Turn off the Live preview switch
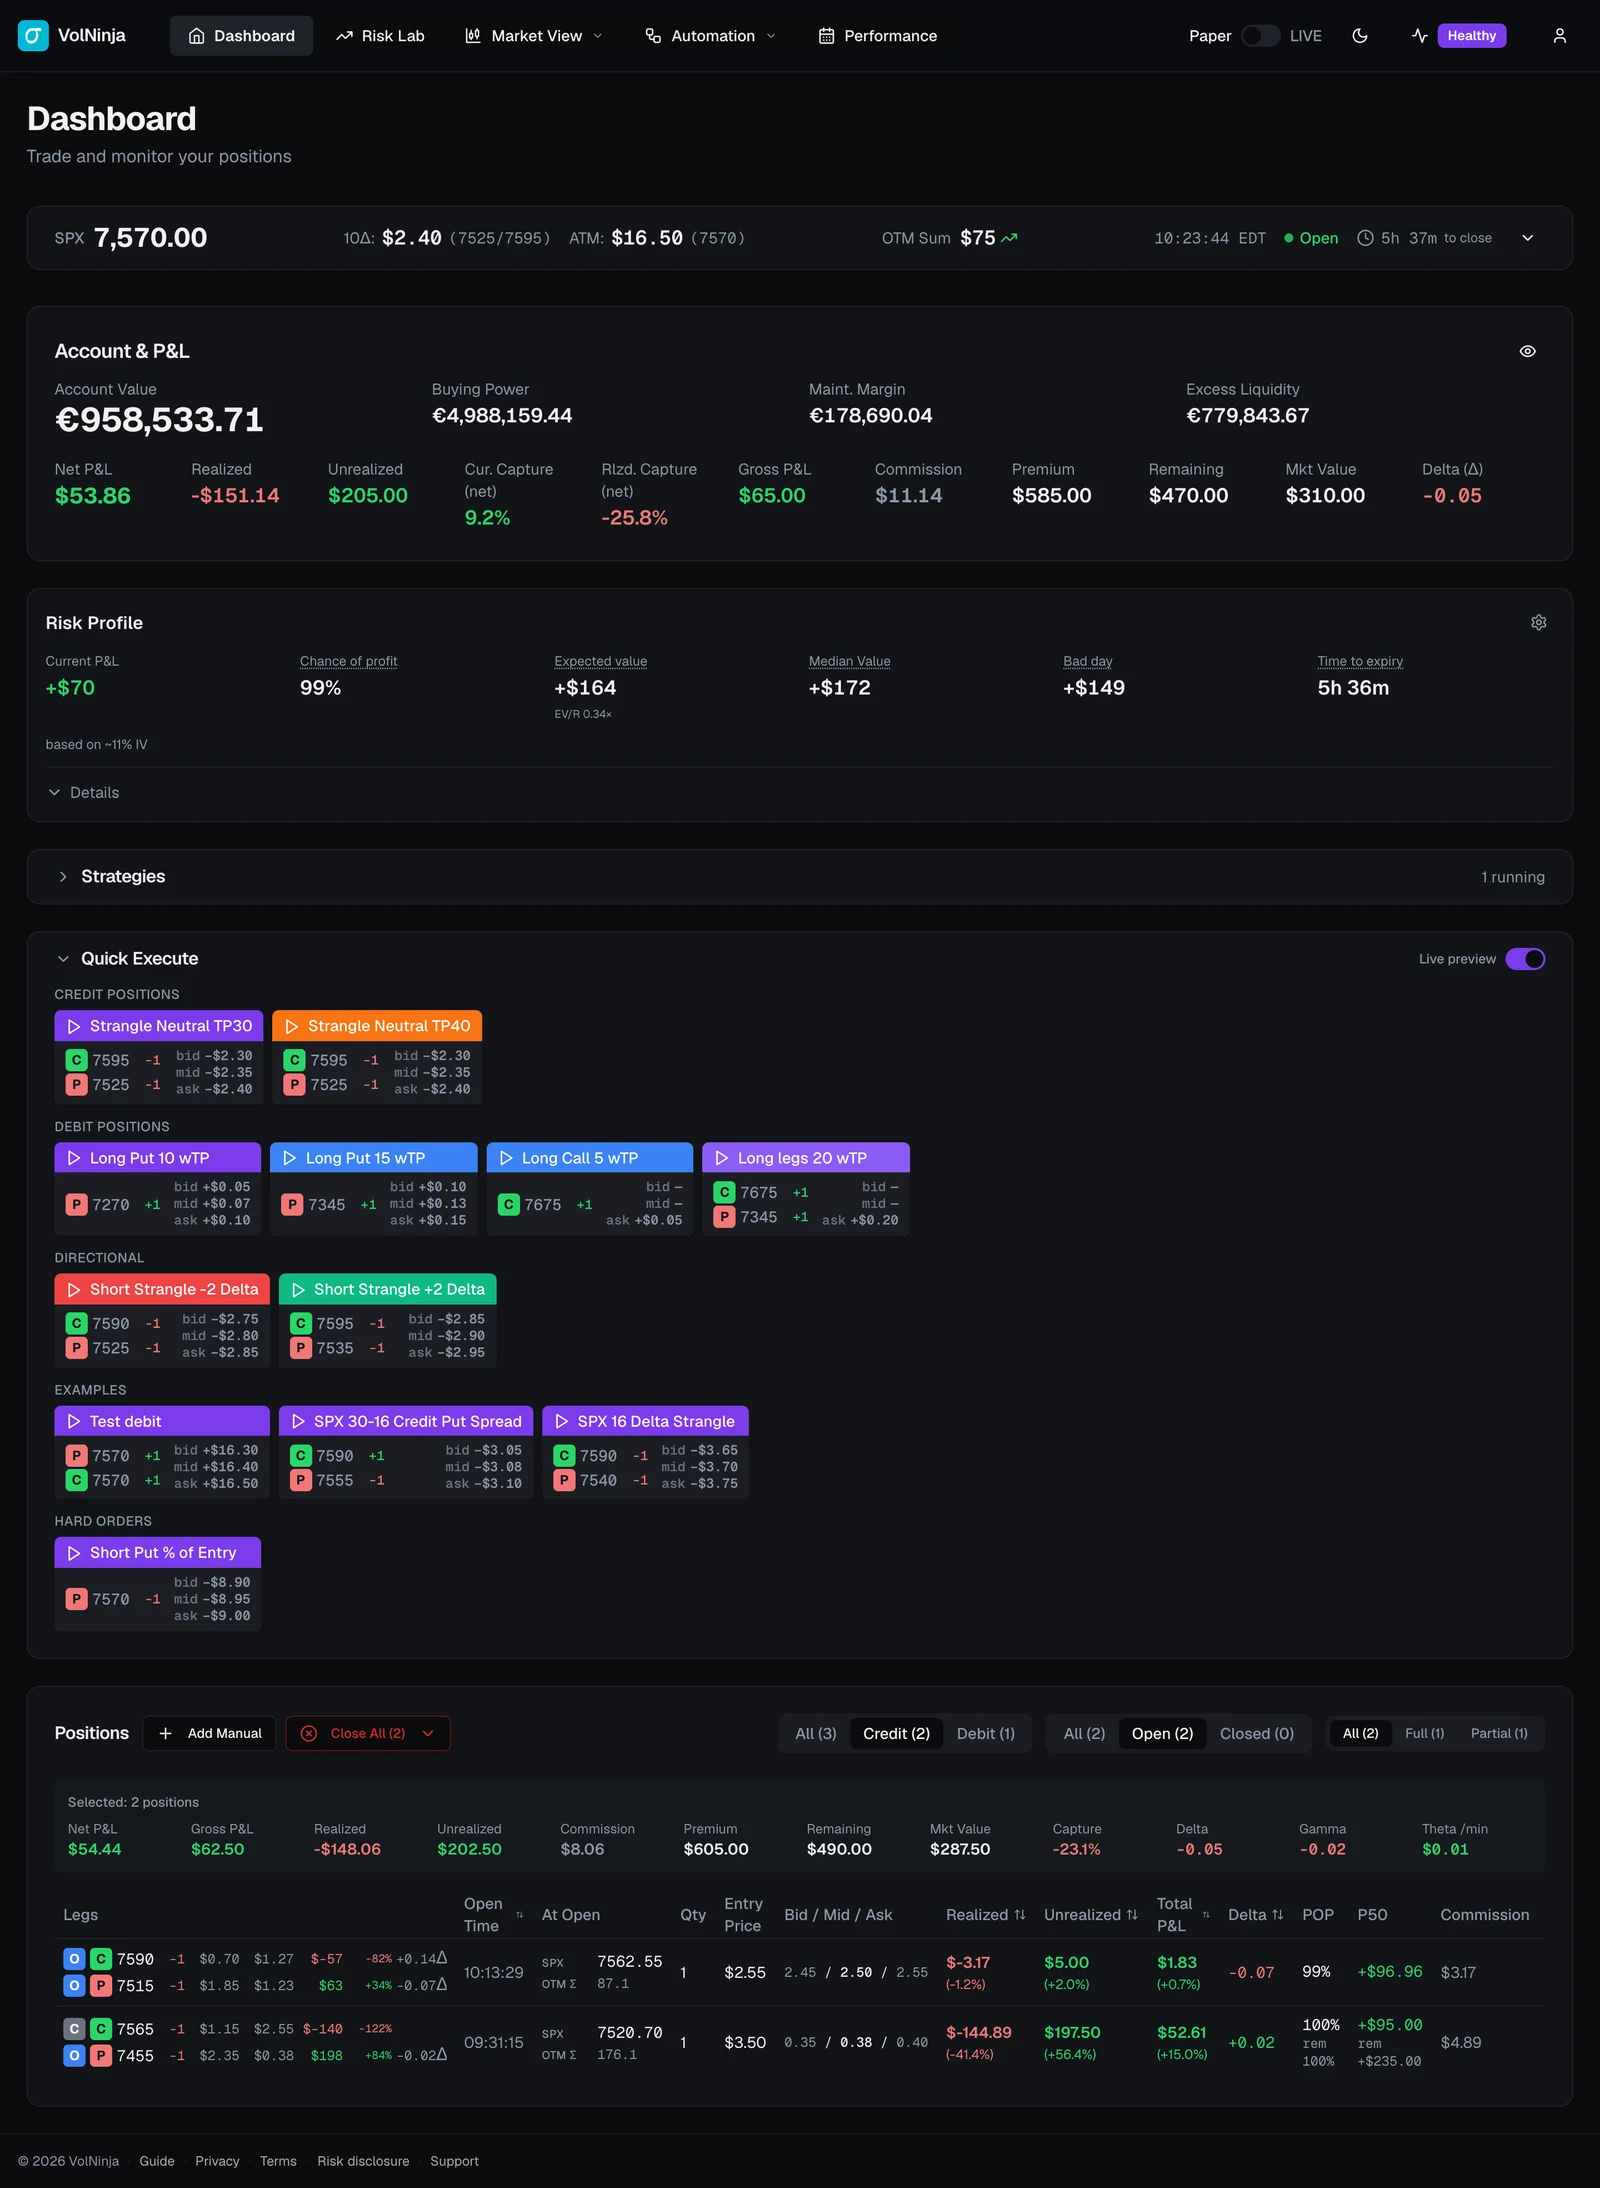The image size is (1600, 2188). click(x=1526, y=959)
